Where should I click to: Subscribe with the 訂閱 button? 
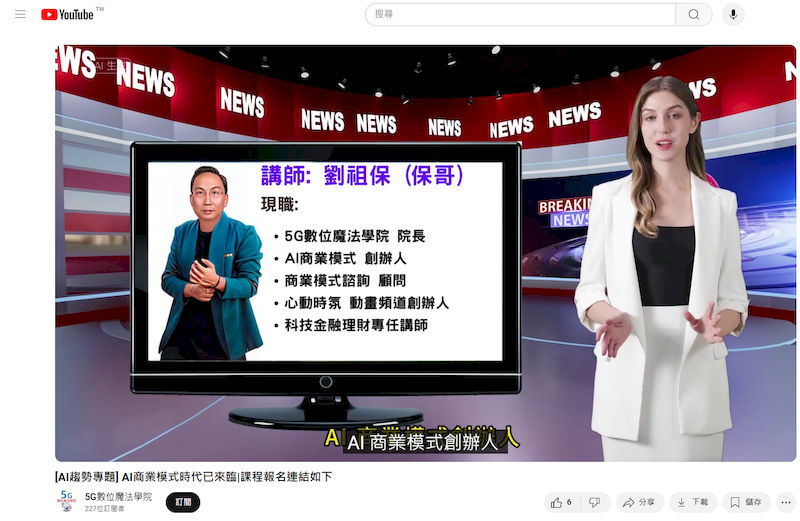tap(183, 502)
